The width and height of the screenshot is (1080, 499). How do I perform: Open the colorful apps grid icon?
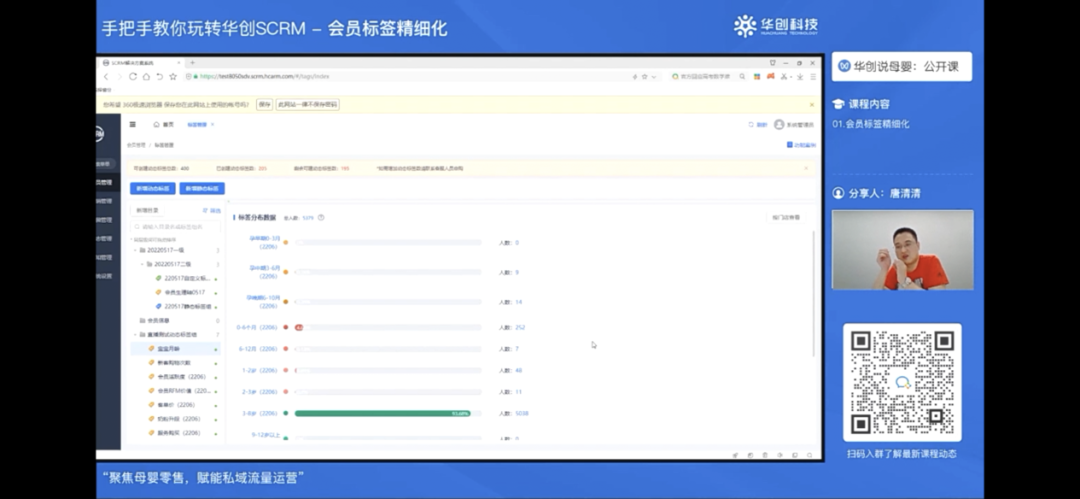[x=757, y=77]
